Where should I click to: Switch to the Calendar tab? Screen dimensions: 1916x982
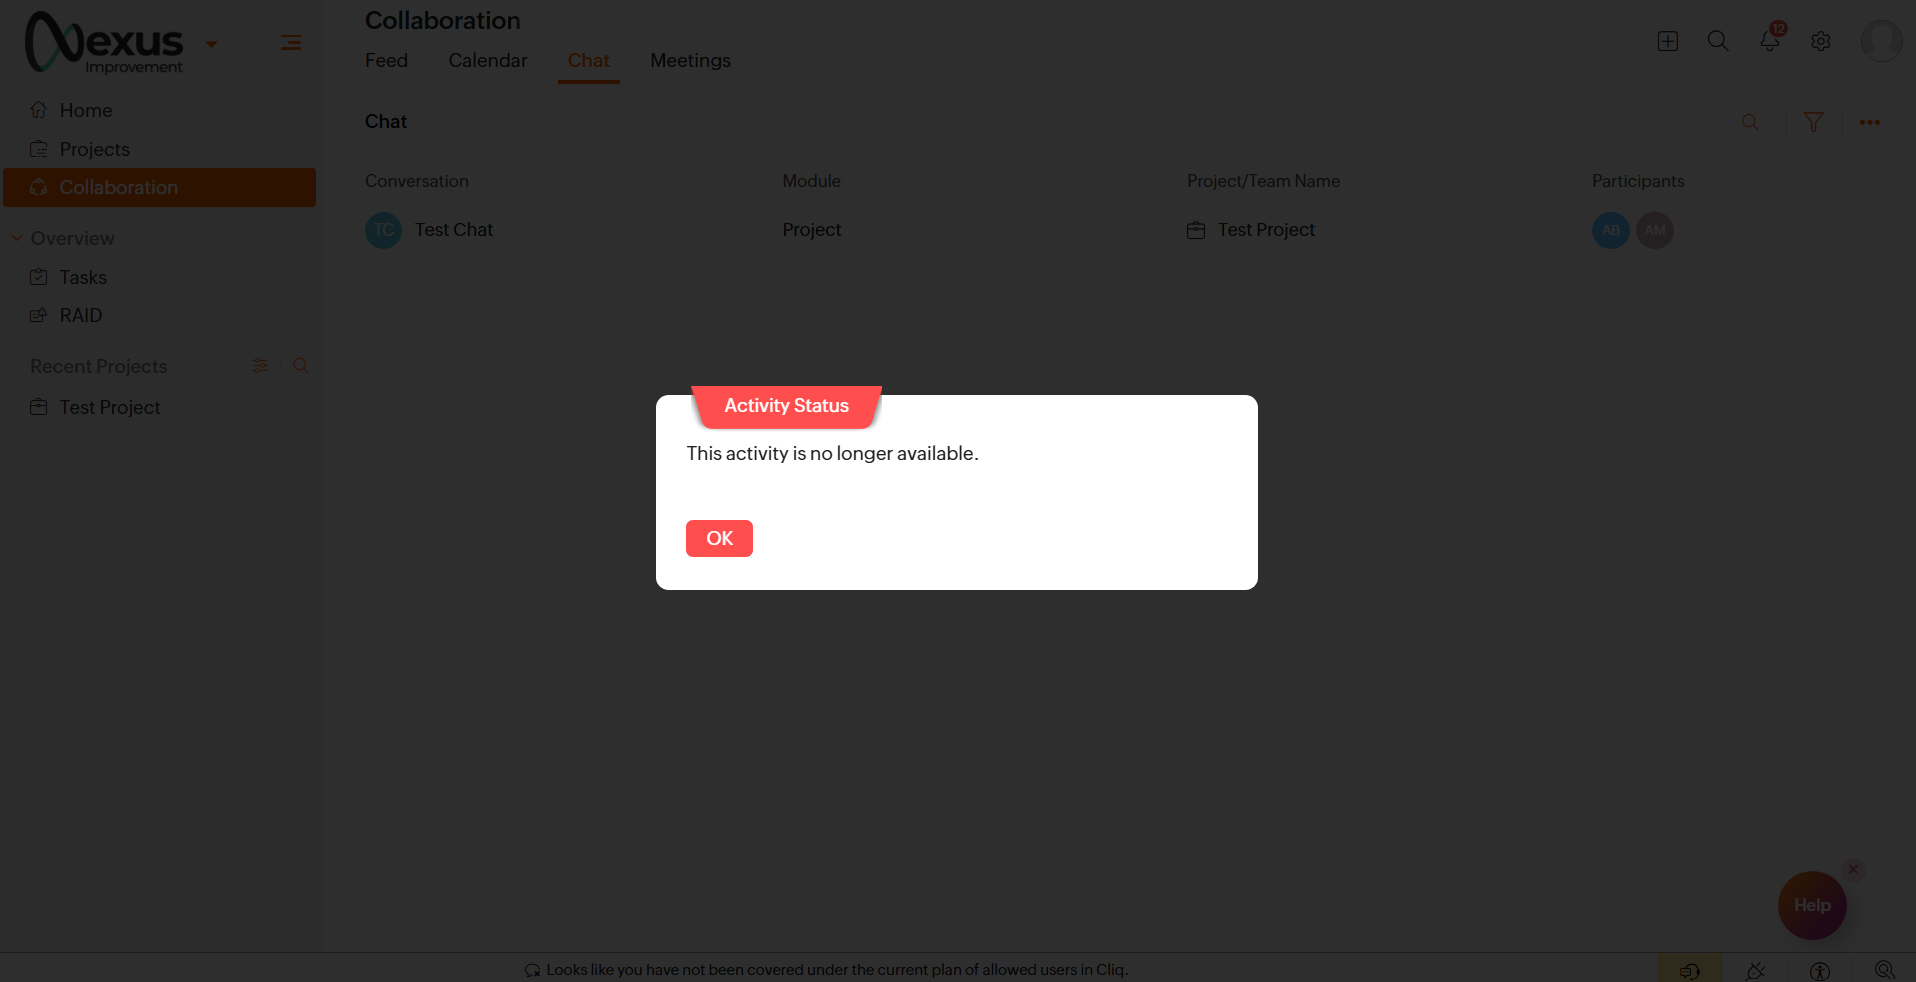click(487, 61)
